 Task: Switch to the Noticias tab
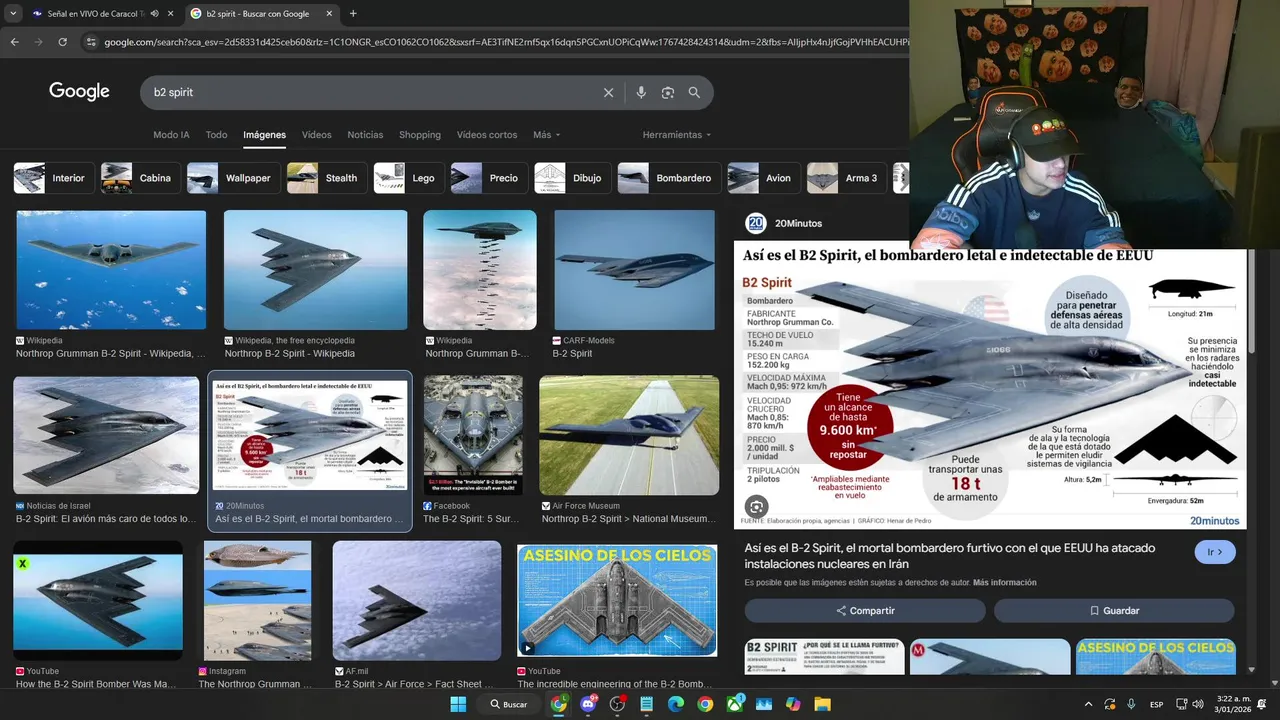365,135
